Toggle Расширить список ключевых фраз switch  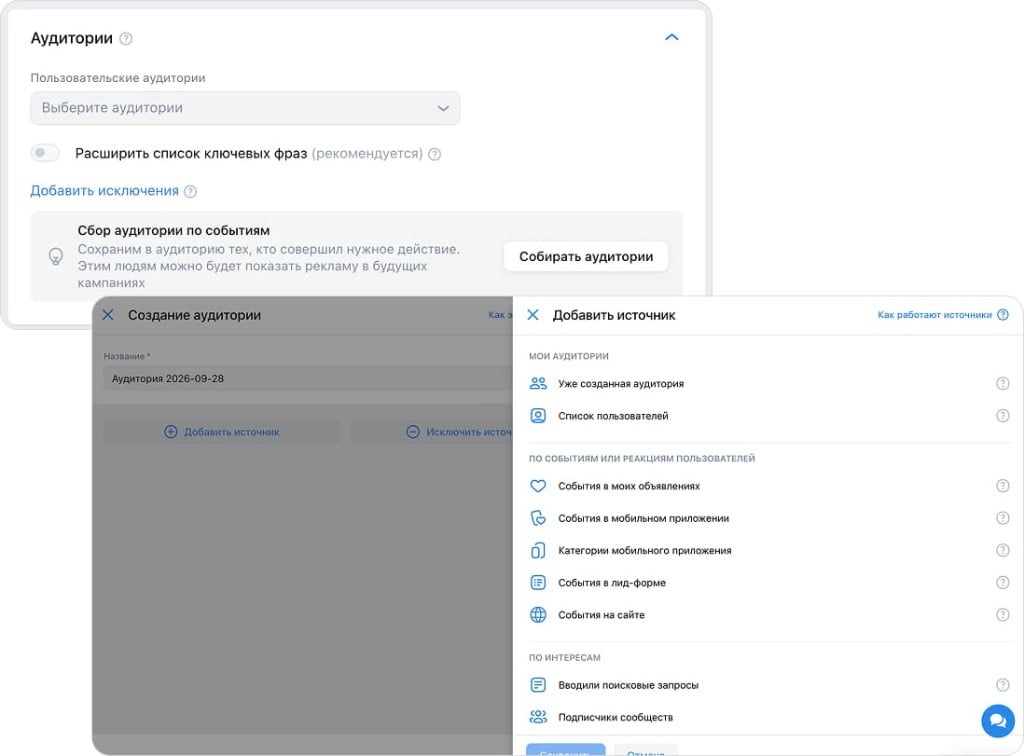pyautogui.click(x=45, y=153)
